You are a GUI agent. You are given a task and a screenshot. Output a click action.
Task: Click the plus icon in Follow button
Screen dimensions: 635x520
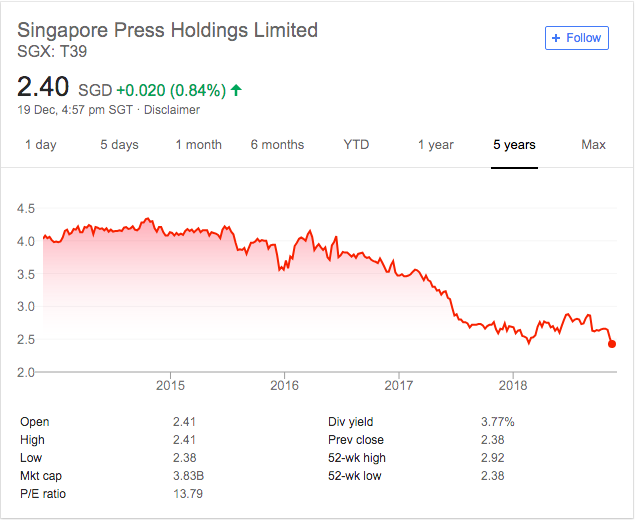point(556,38)
